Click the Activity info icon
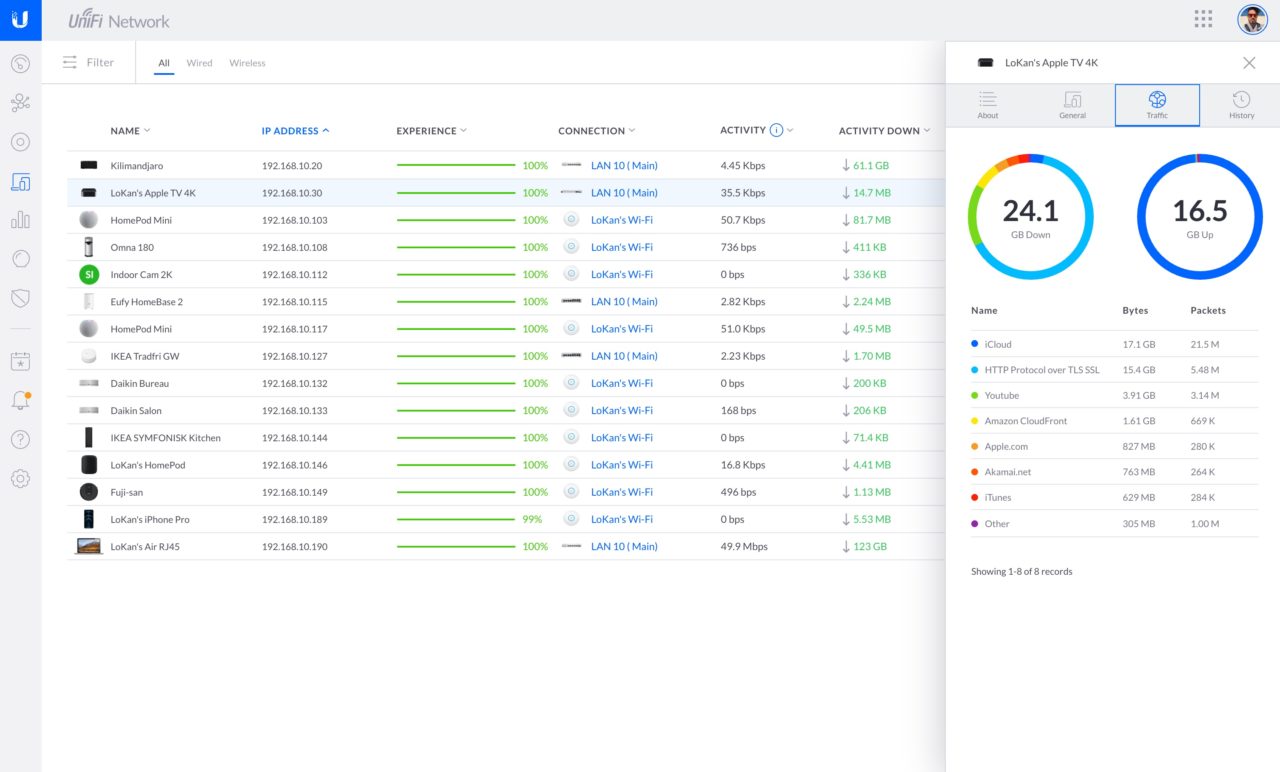The height and width of the screenshot is (772, 1280). [776, 130]
